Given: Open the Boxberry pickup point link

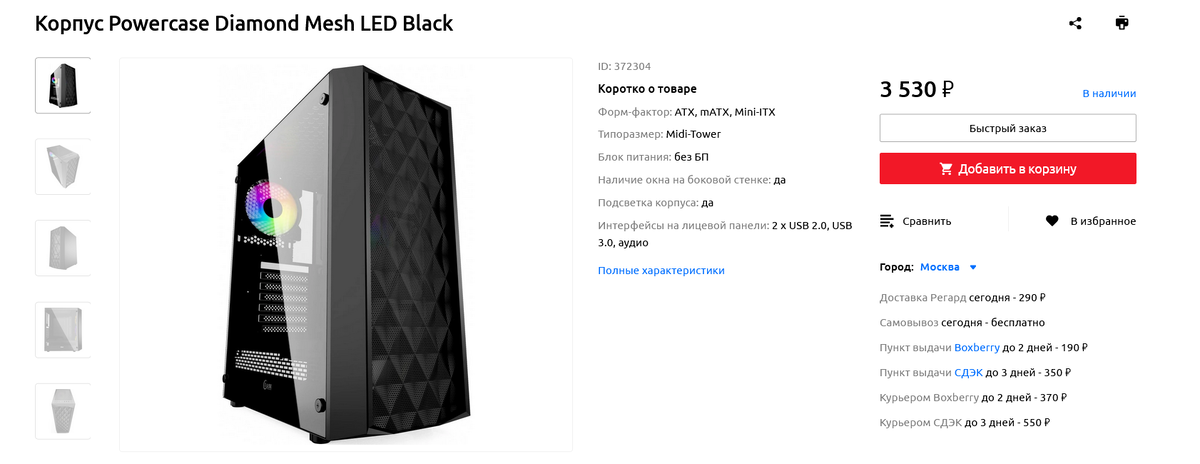Looking at the screenshot, I should 977,348.
